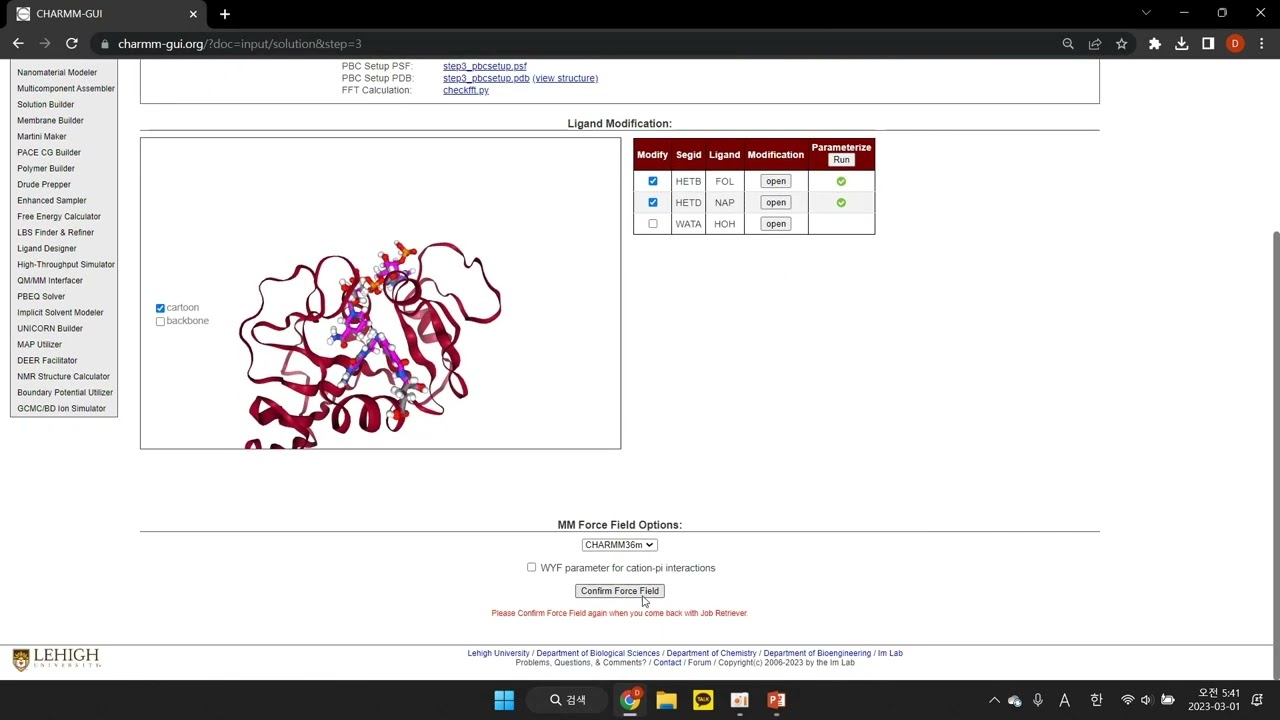Open File Explorer from the taskbar
Screen dimensions: 1280x720
point(666,700)
